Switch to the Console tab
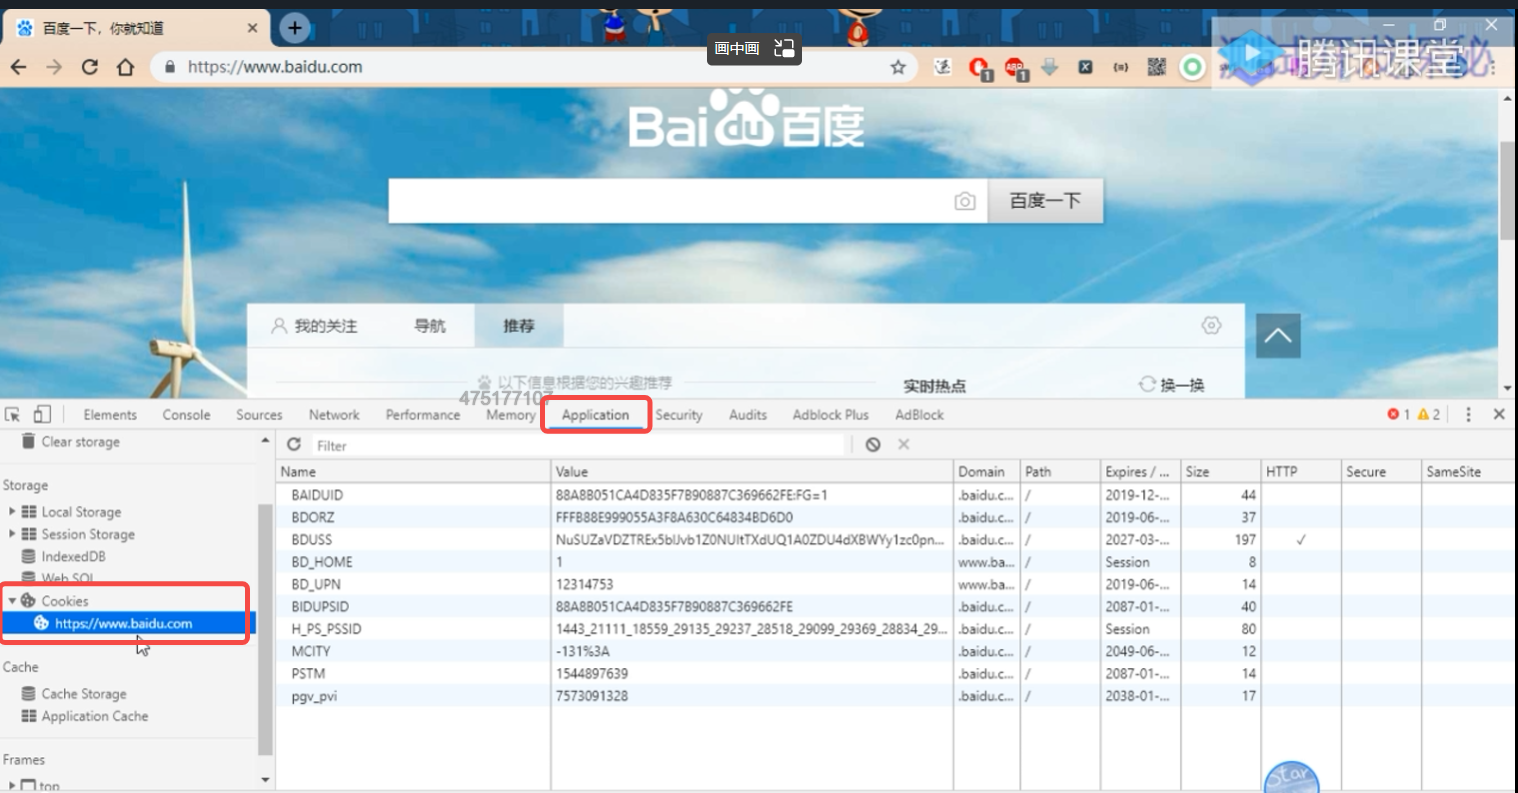 (x=186, y=414)
